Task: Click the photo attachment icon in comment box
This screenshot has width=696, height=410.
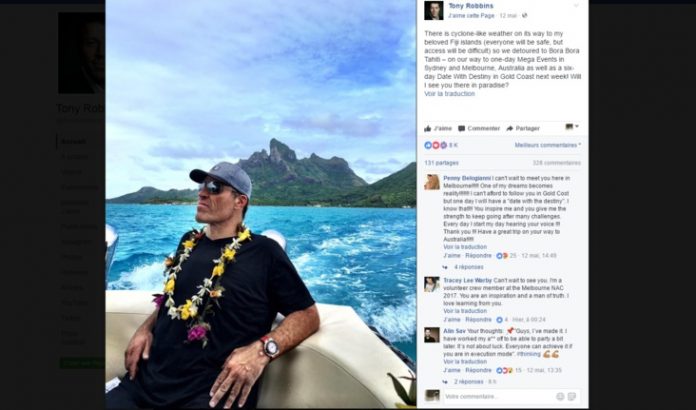Action: [572, 396]
